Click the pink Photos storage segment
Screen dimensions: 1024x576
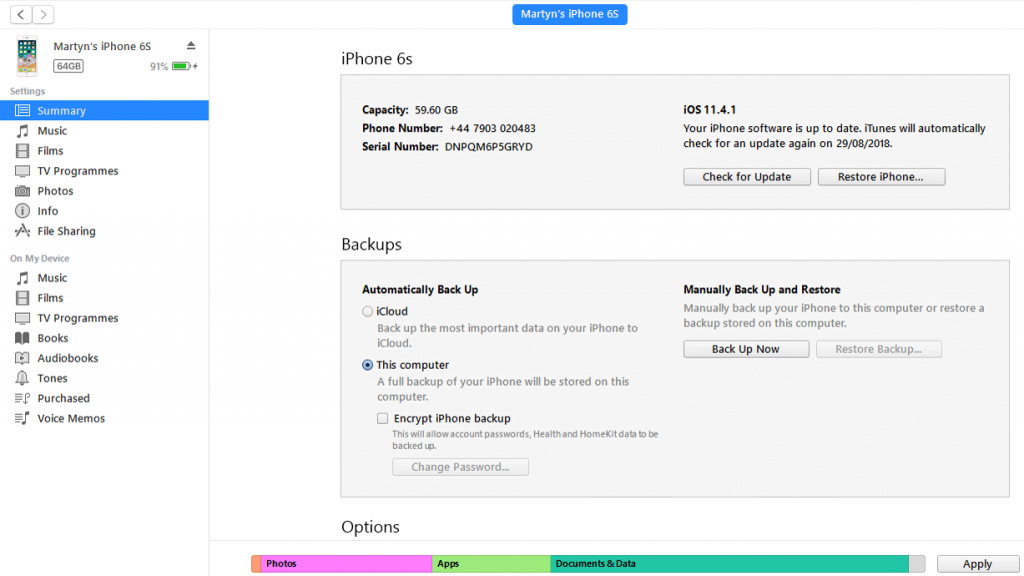pos(346,564)
